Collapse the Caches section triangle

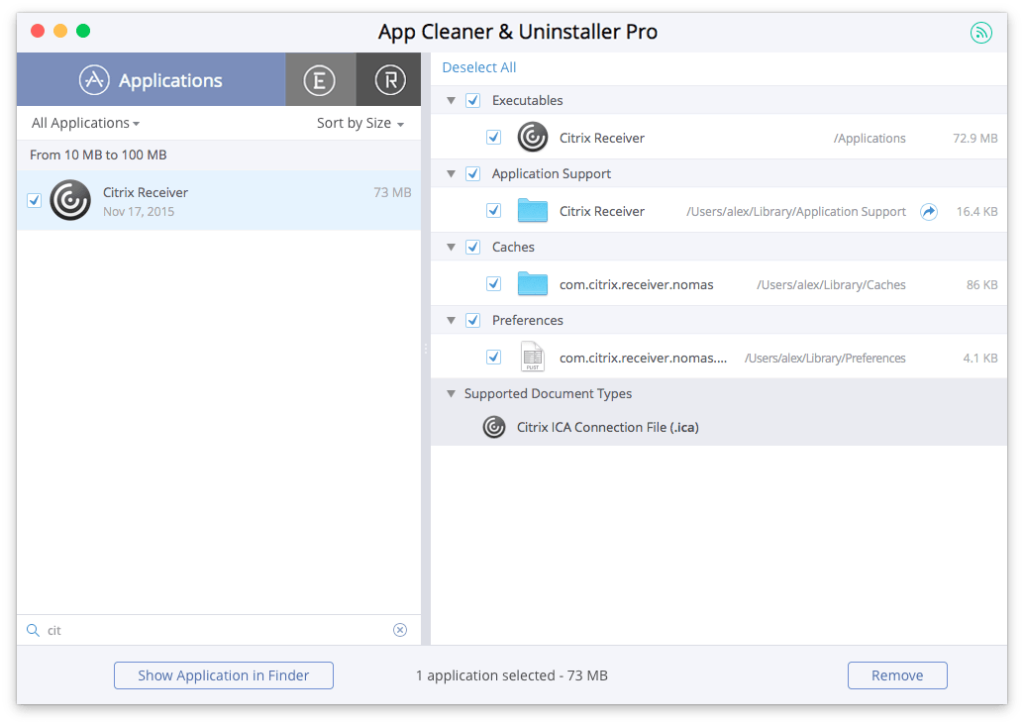pyautogui.click(x=452, y=247)
